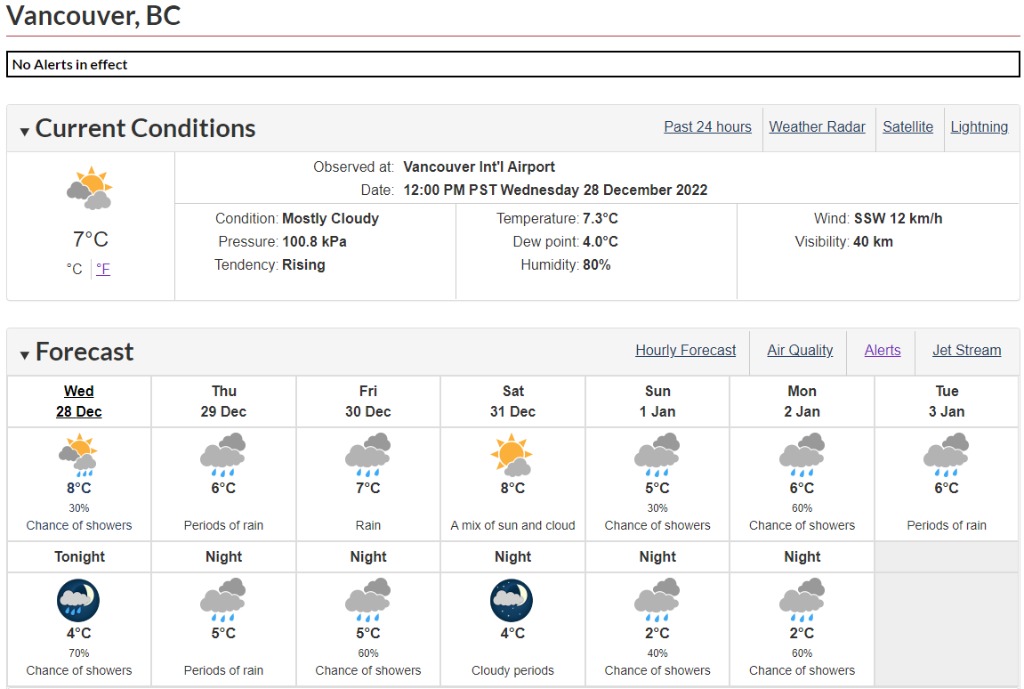
Task: Click Saturday's sun and cloud icon
Action: 512,455
